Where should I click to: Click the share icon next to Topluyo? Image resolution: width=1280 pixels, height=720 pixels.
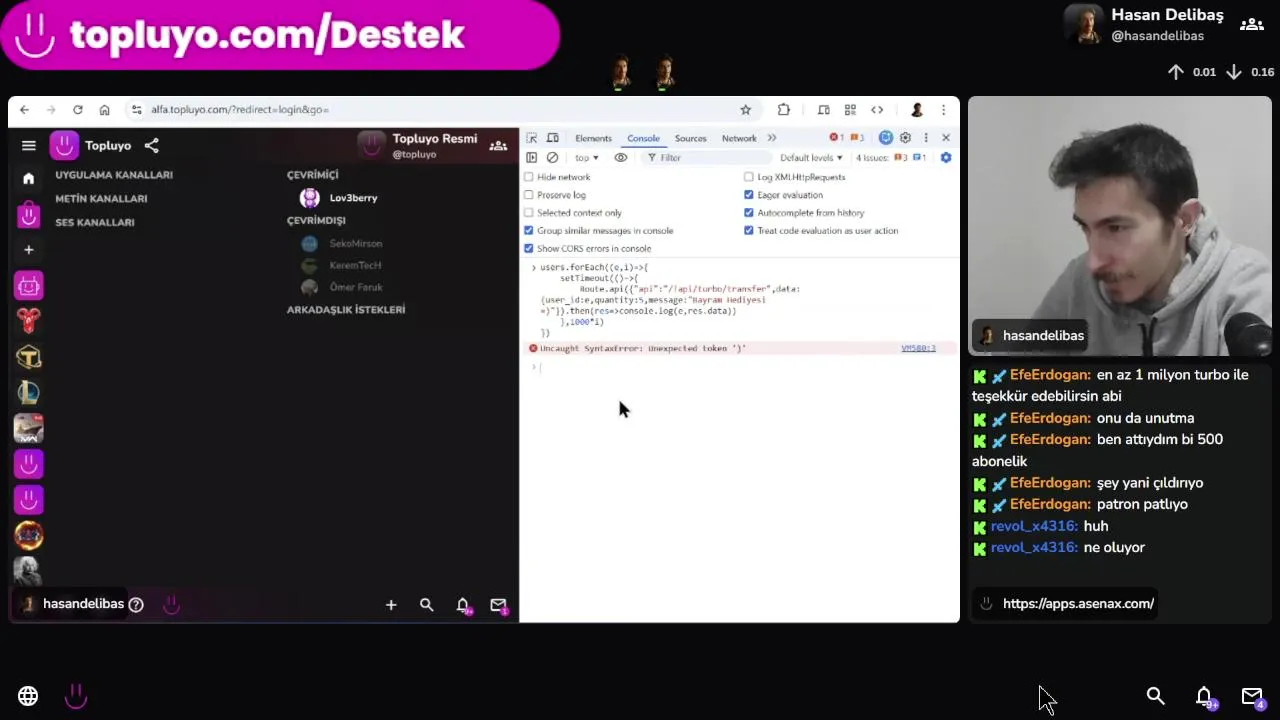[151, 146]
